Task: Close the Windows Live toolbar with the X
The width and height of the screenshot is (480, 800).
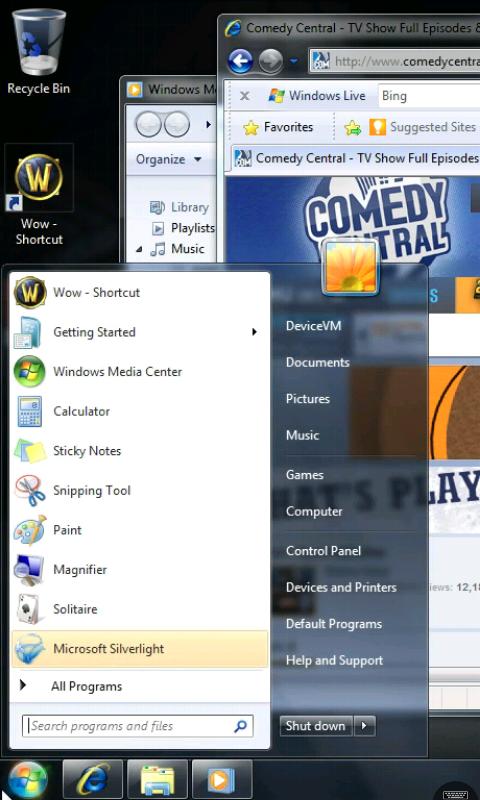Action: 245,95
